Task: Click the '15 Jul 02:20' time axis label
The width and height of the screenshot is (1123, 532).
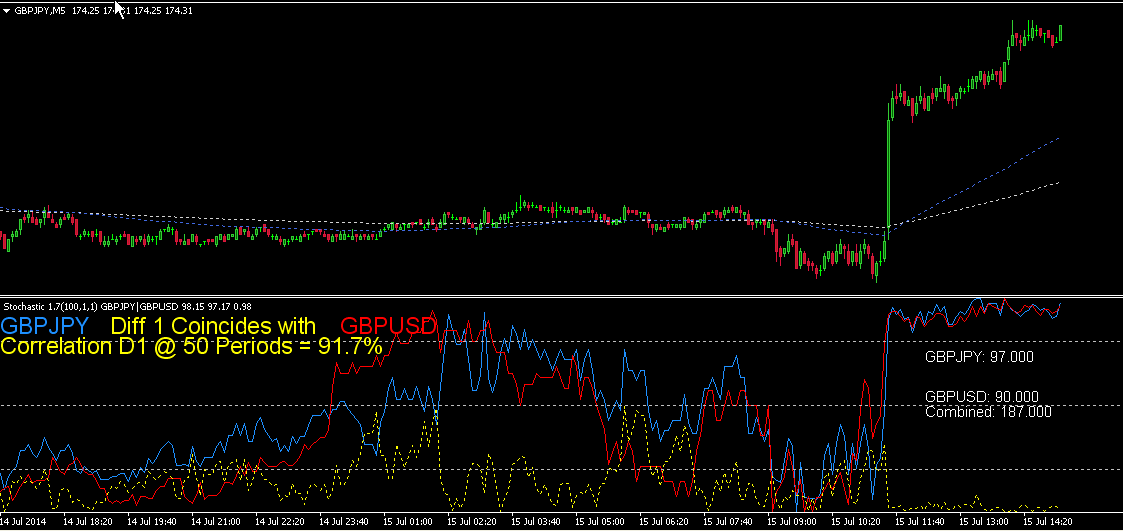Action: click(x=471, y=521)
